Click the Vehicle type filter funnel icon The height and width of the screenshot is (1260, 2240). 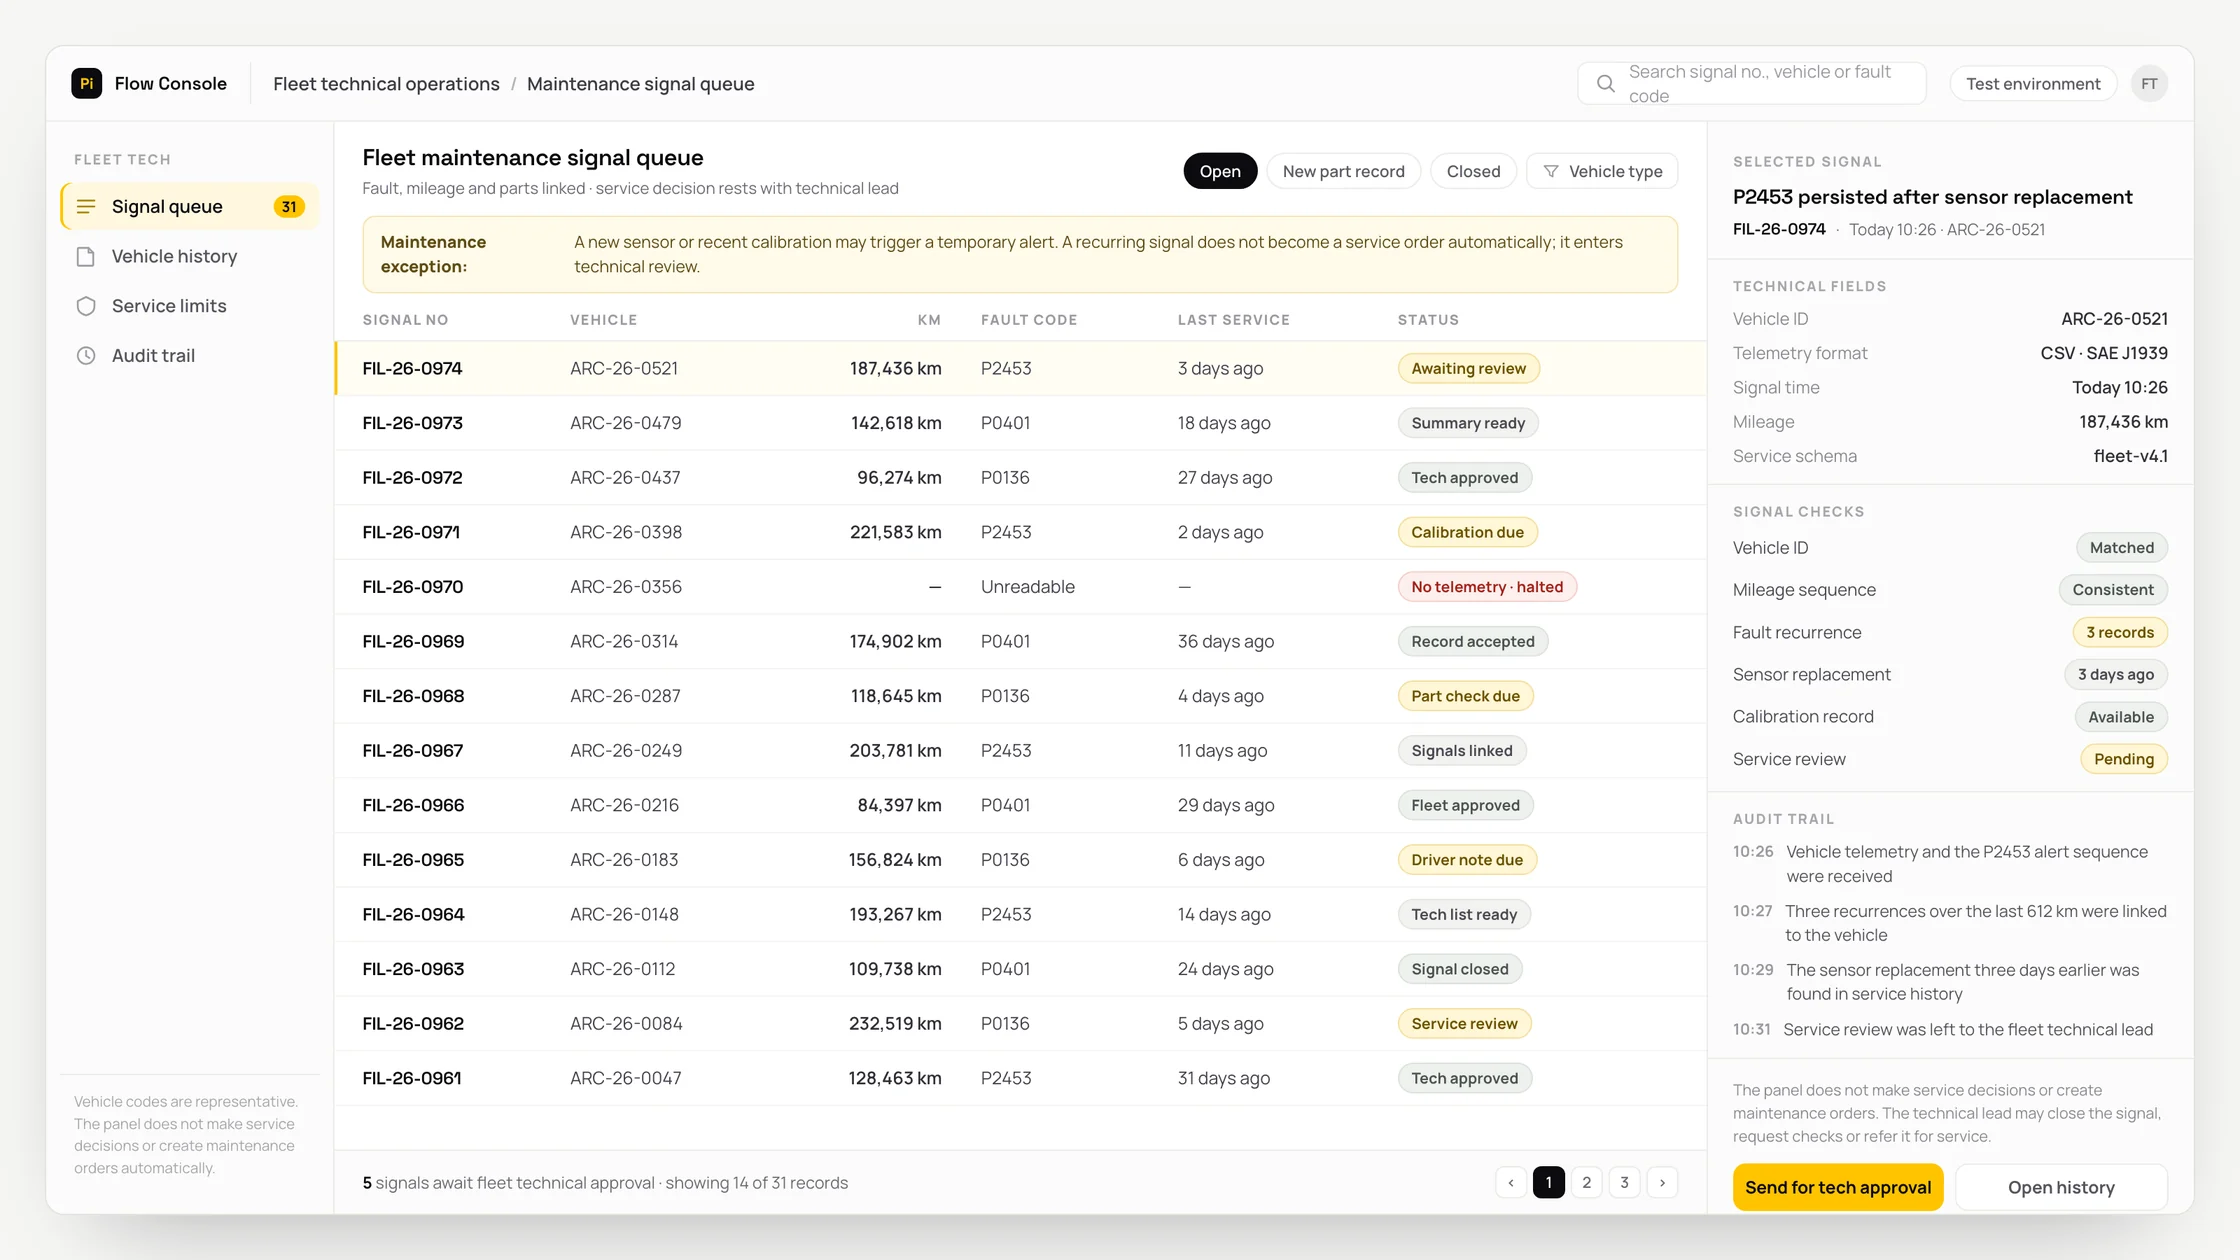pos(1551,172)
